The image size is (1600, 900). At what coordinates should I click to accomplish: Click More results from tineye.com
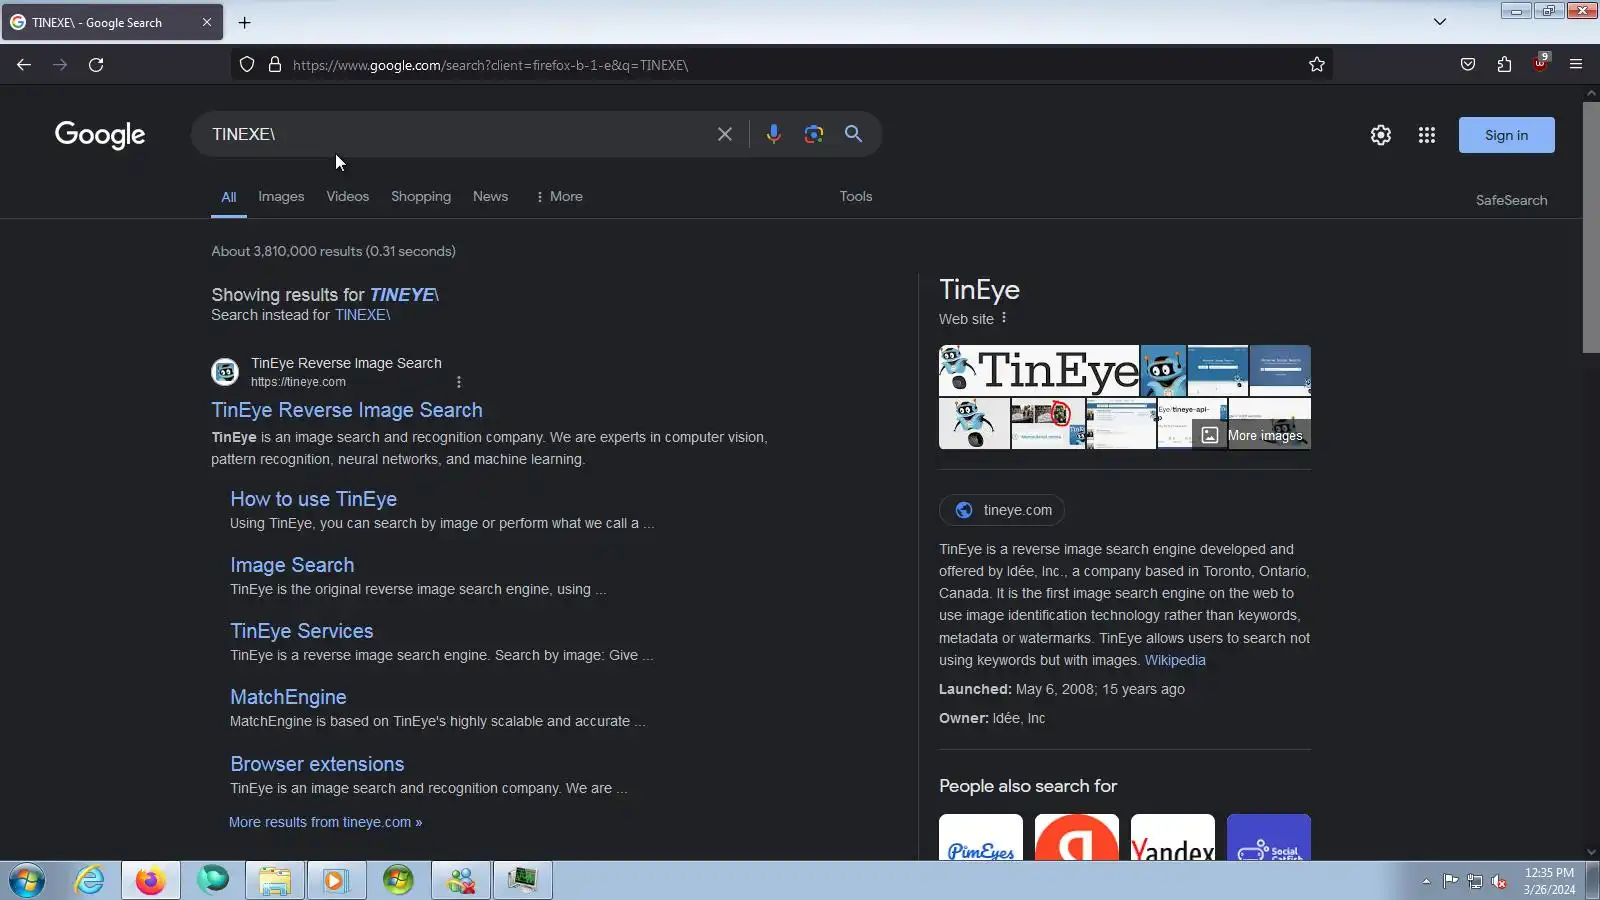tap(325, 822)
